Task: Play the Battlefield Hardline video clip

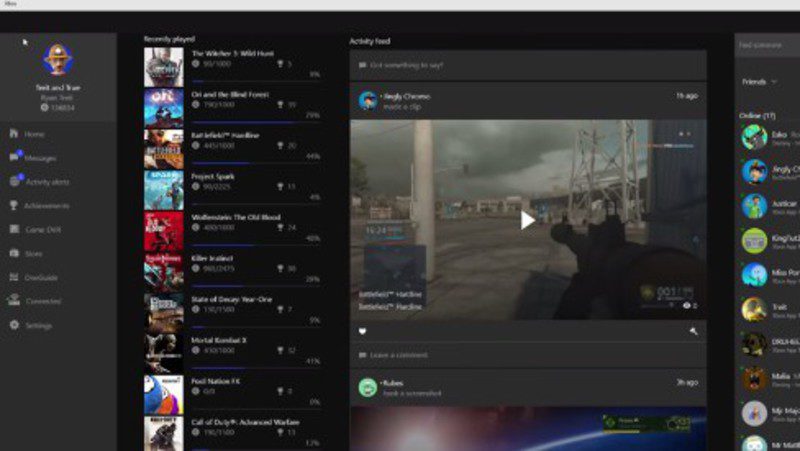Action: pyautogui.click(x=527, y=220)
